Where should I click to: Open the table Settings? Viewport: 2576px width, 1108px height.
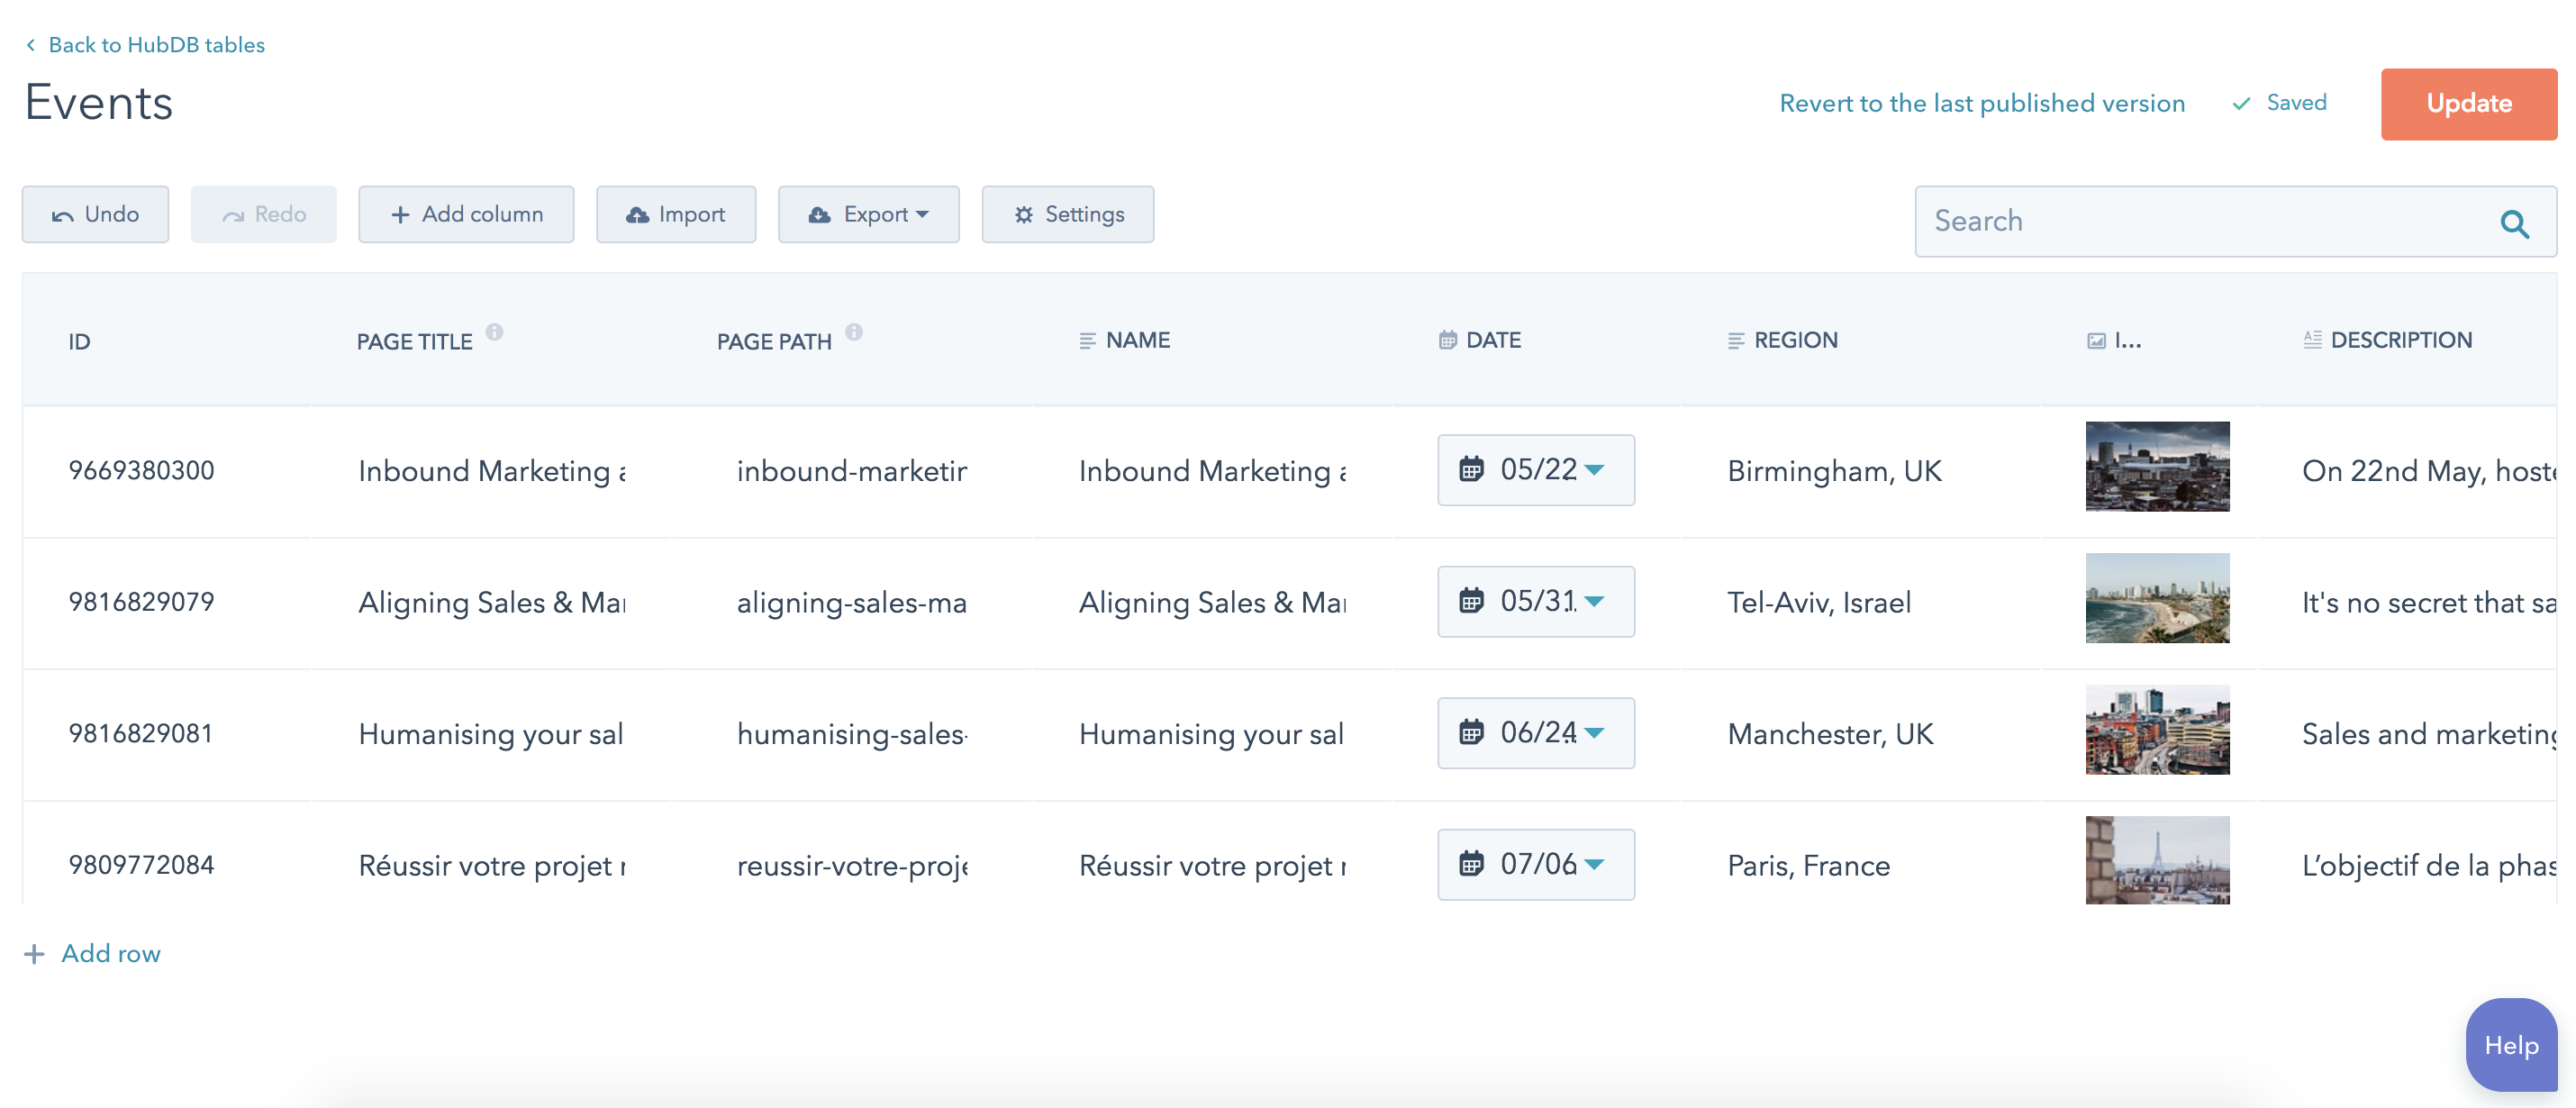tap(1067, 214)
